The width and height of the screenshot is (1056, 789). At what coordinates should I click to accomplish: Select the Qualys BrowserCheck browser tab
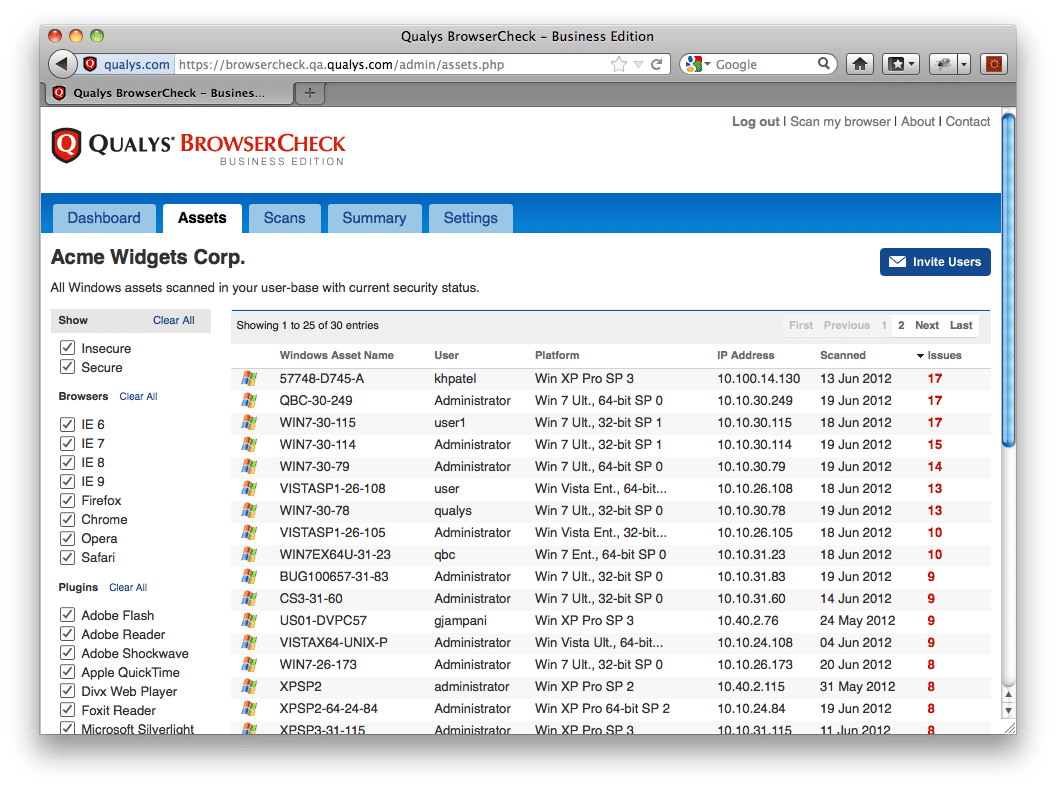(x=169, y=93)
